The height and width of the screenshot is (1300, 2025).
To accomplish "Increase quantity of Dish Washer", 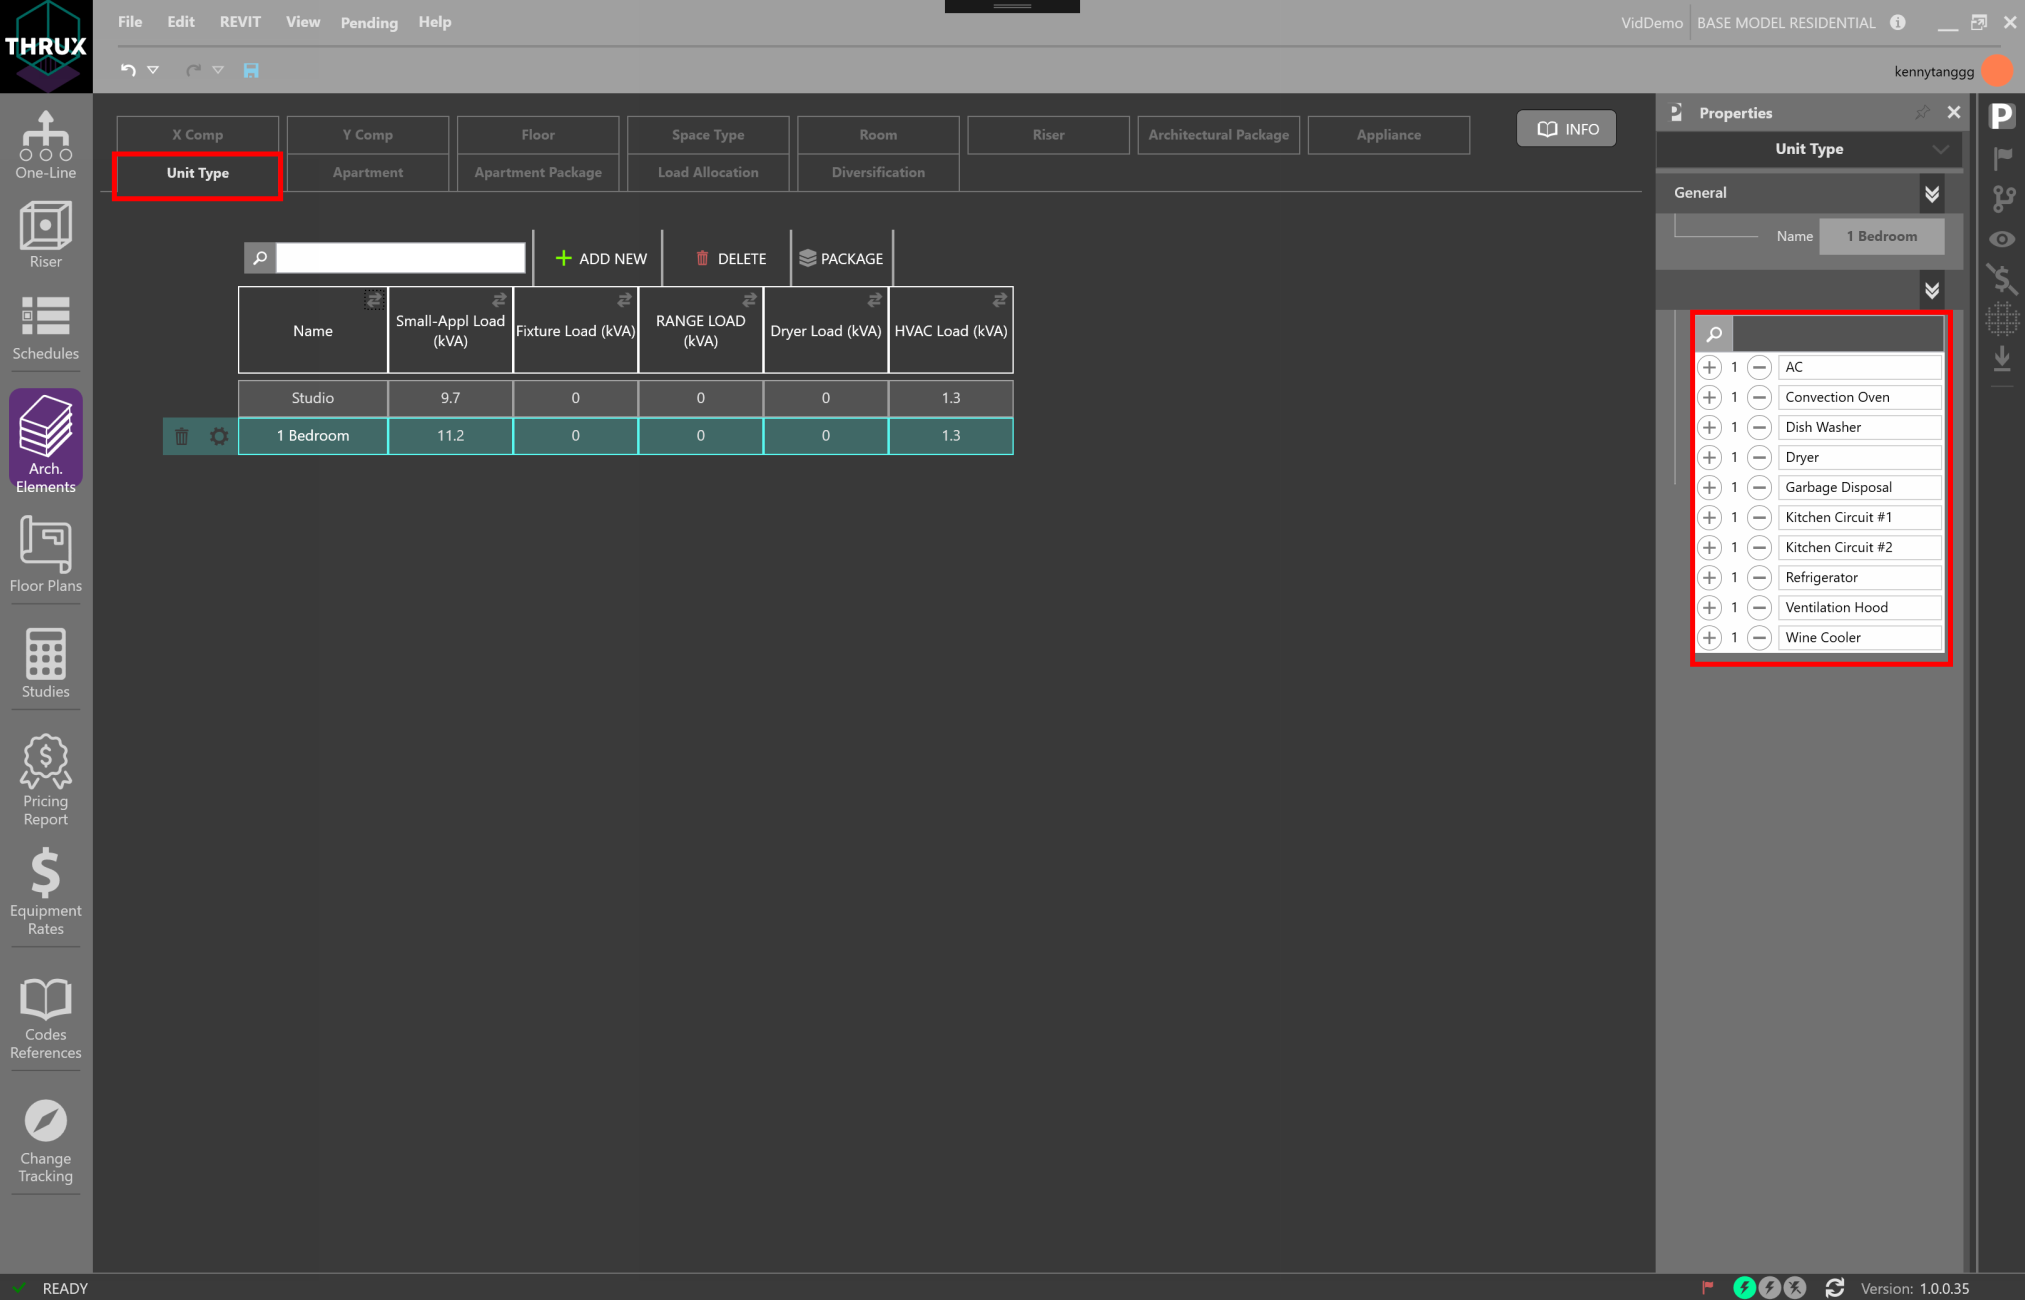I will [x=1709, y=427].
